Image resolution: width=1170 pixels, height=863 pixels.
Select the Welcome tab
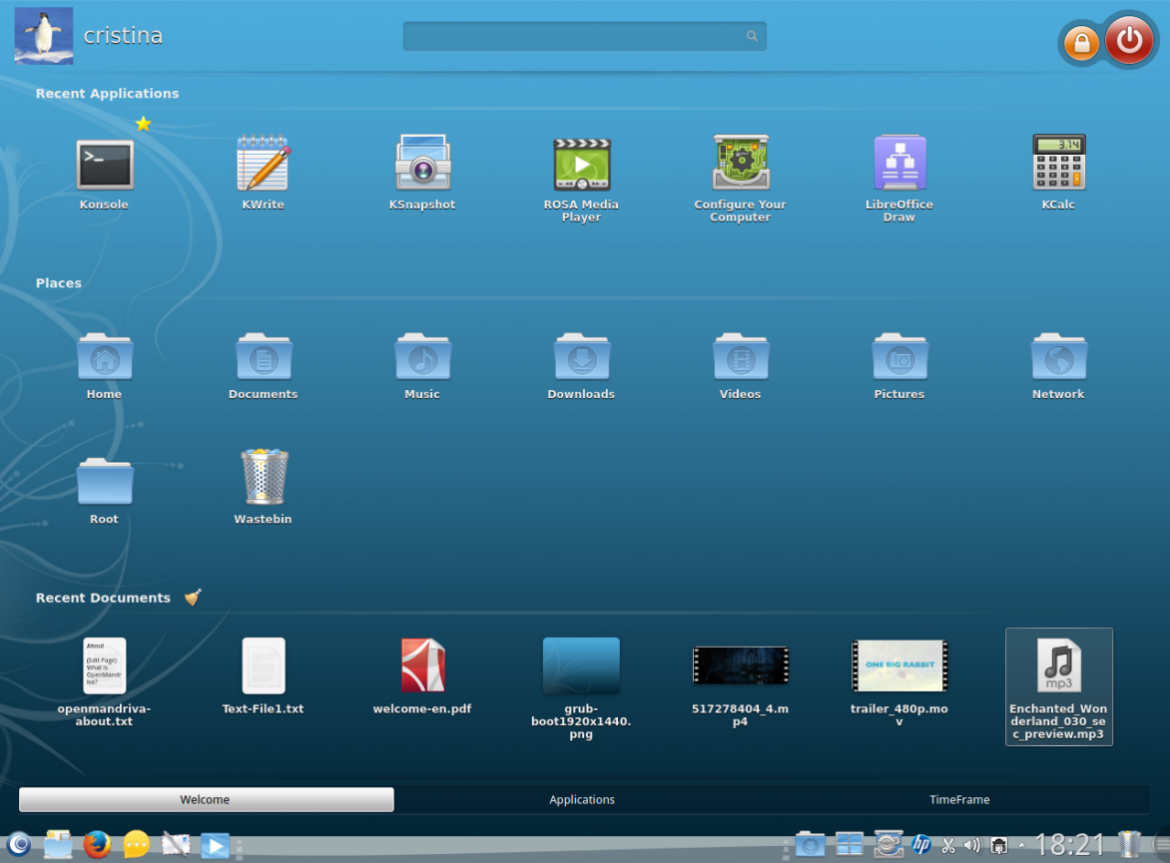[x=206, y=800]
